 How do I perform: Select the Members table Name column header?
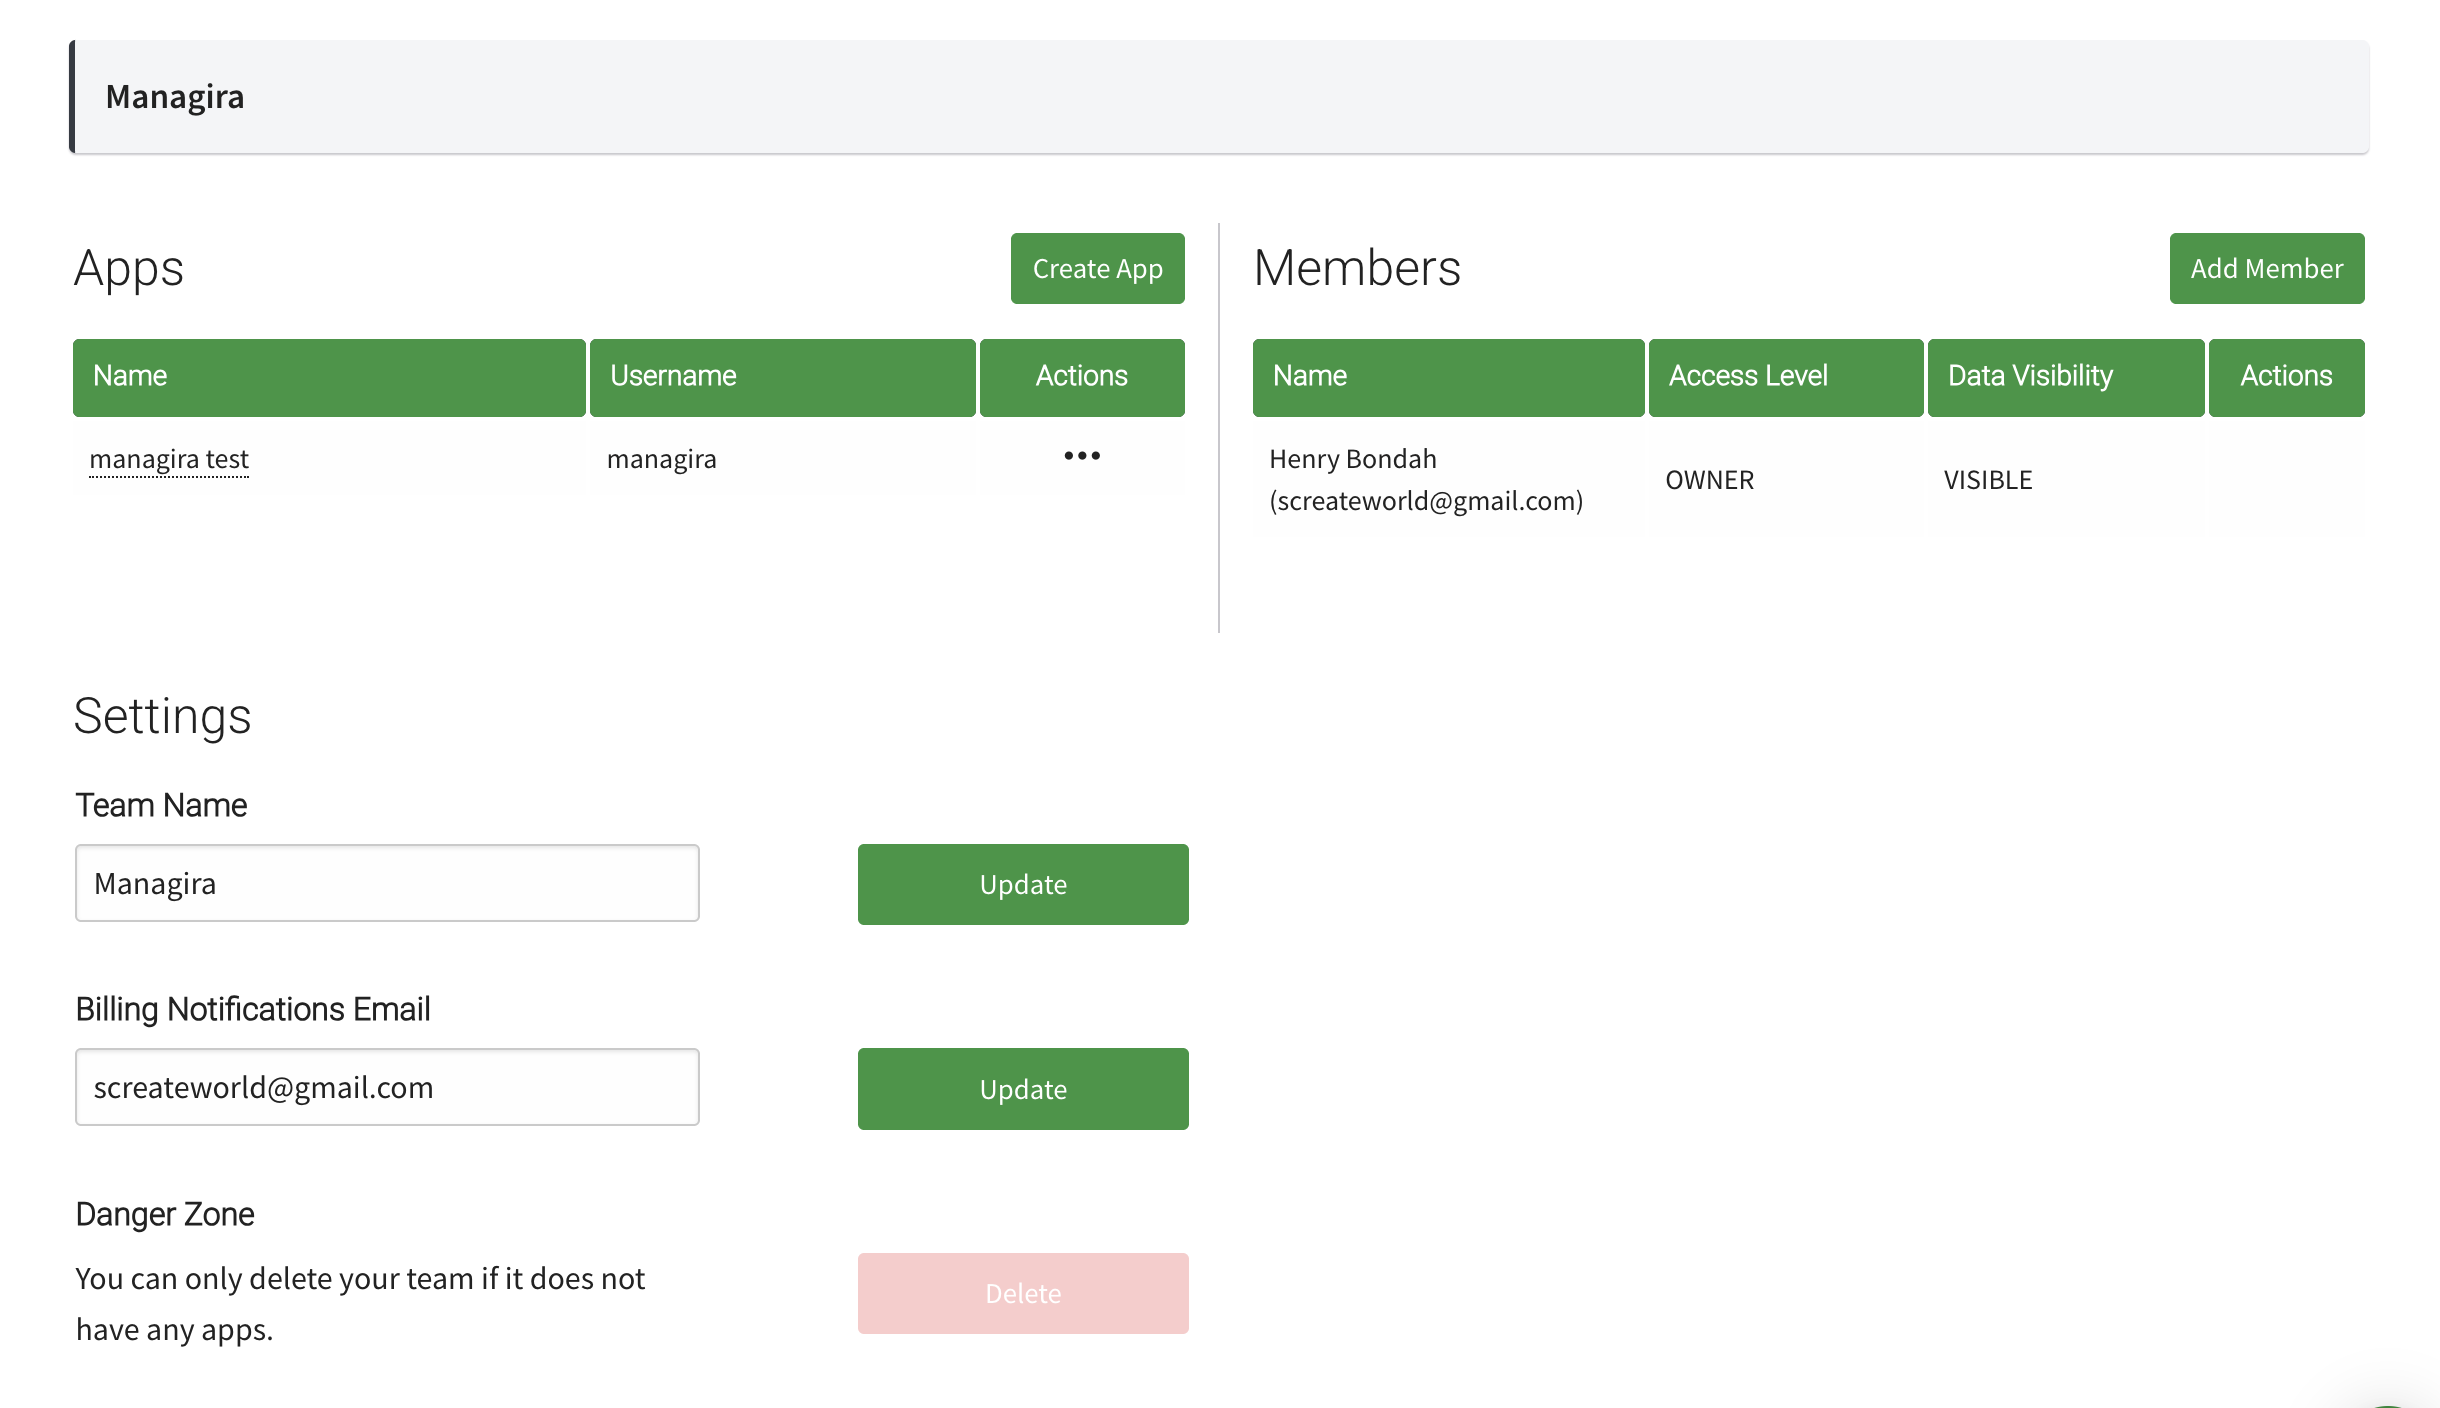tap(1448, 377)
